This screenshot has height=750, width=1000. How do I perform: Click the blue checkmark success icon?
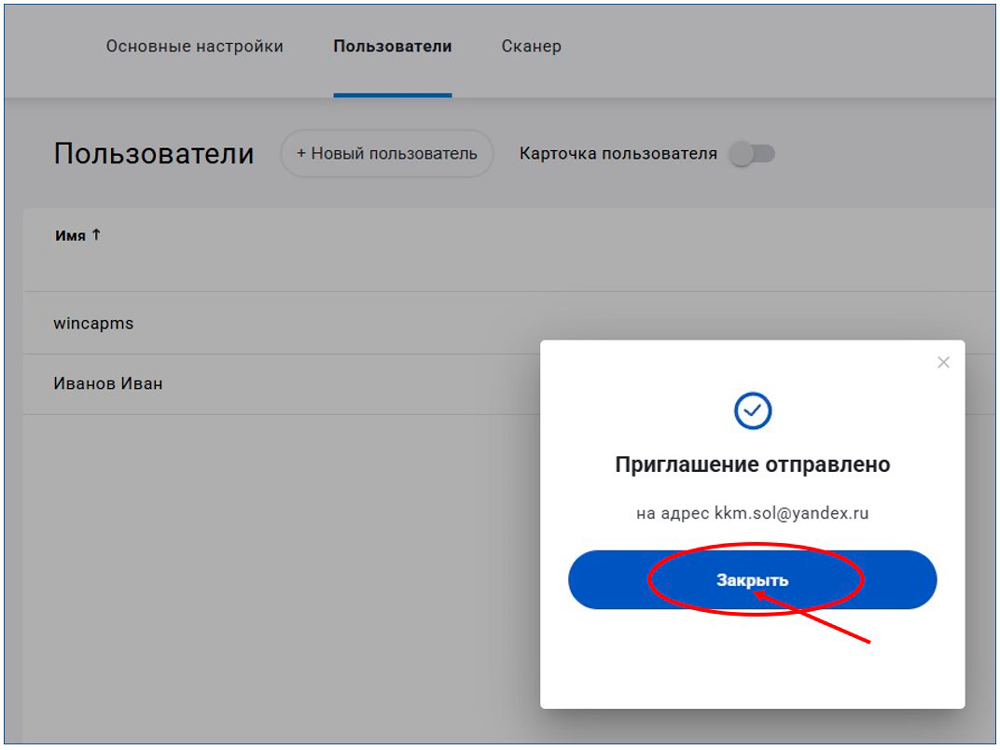coord(752,410)
